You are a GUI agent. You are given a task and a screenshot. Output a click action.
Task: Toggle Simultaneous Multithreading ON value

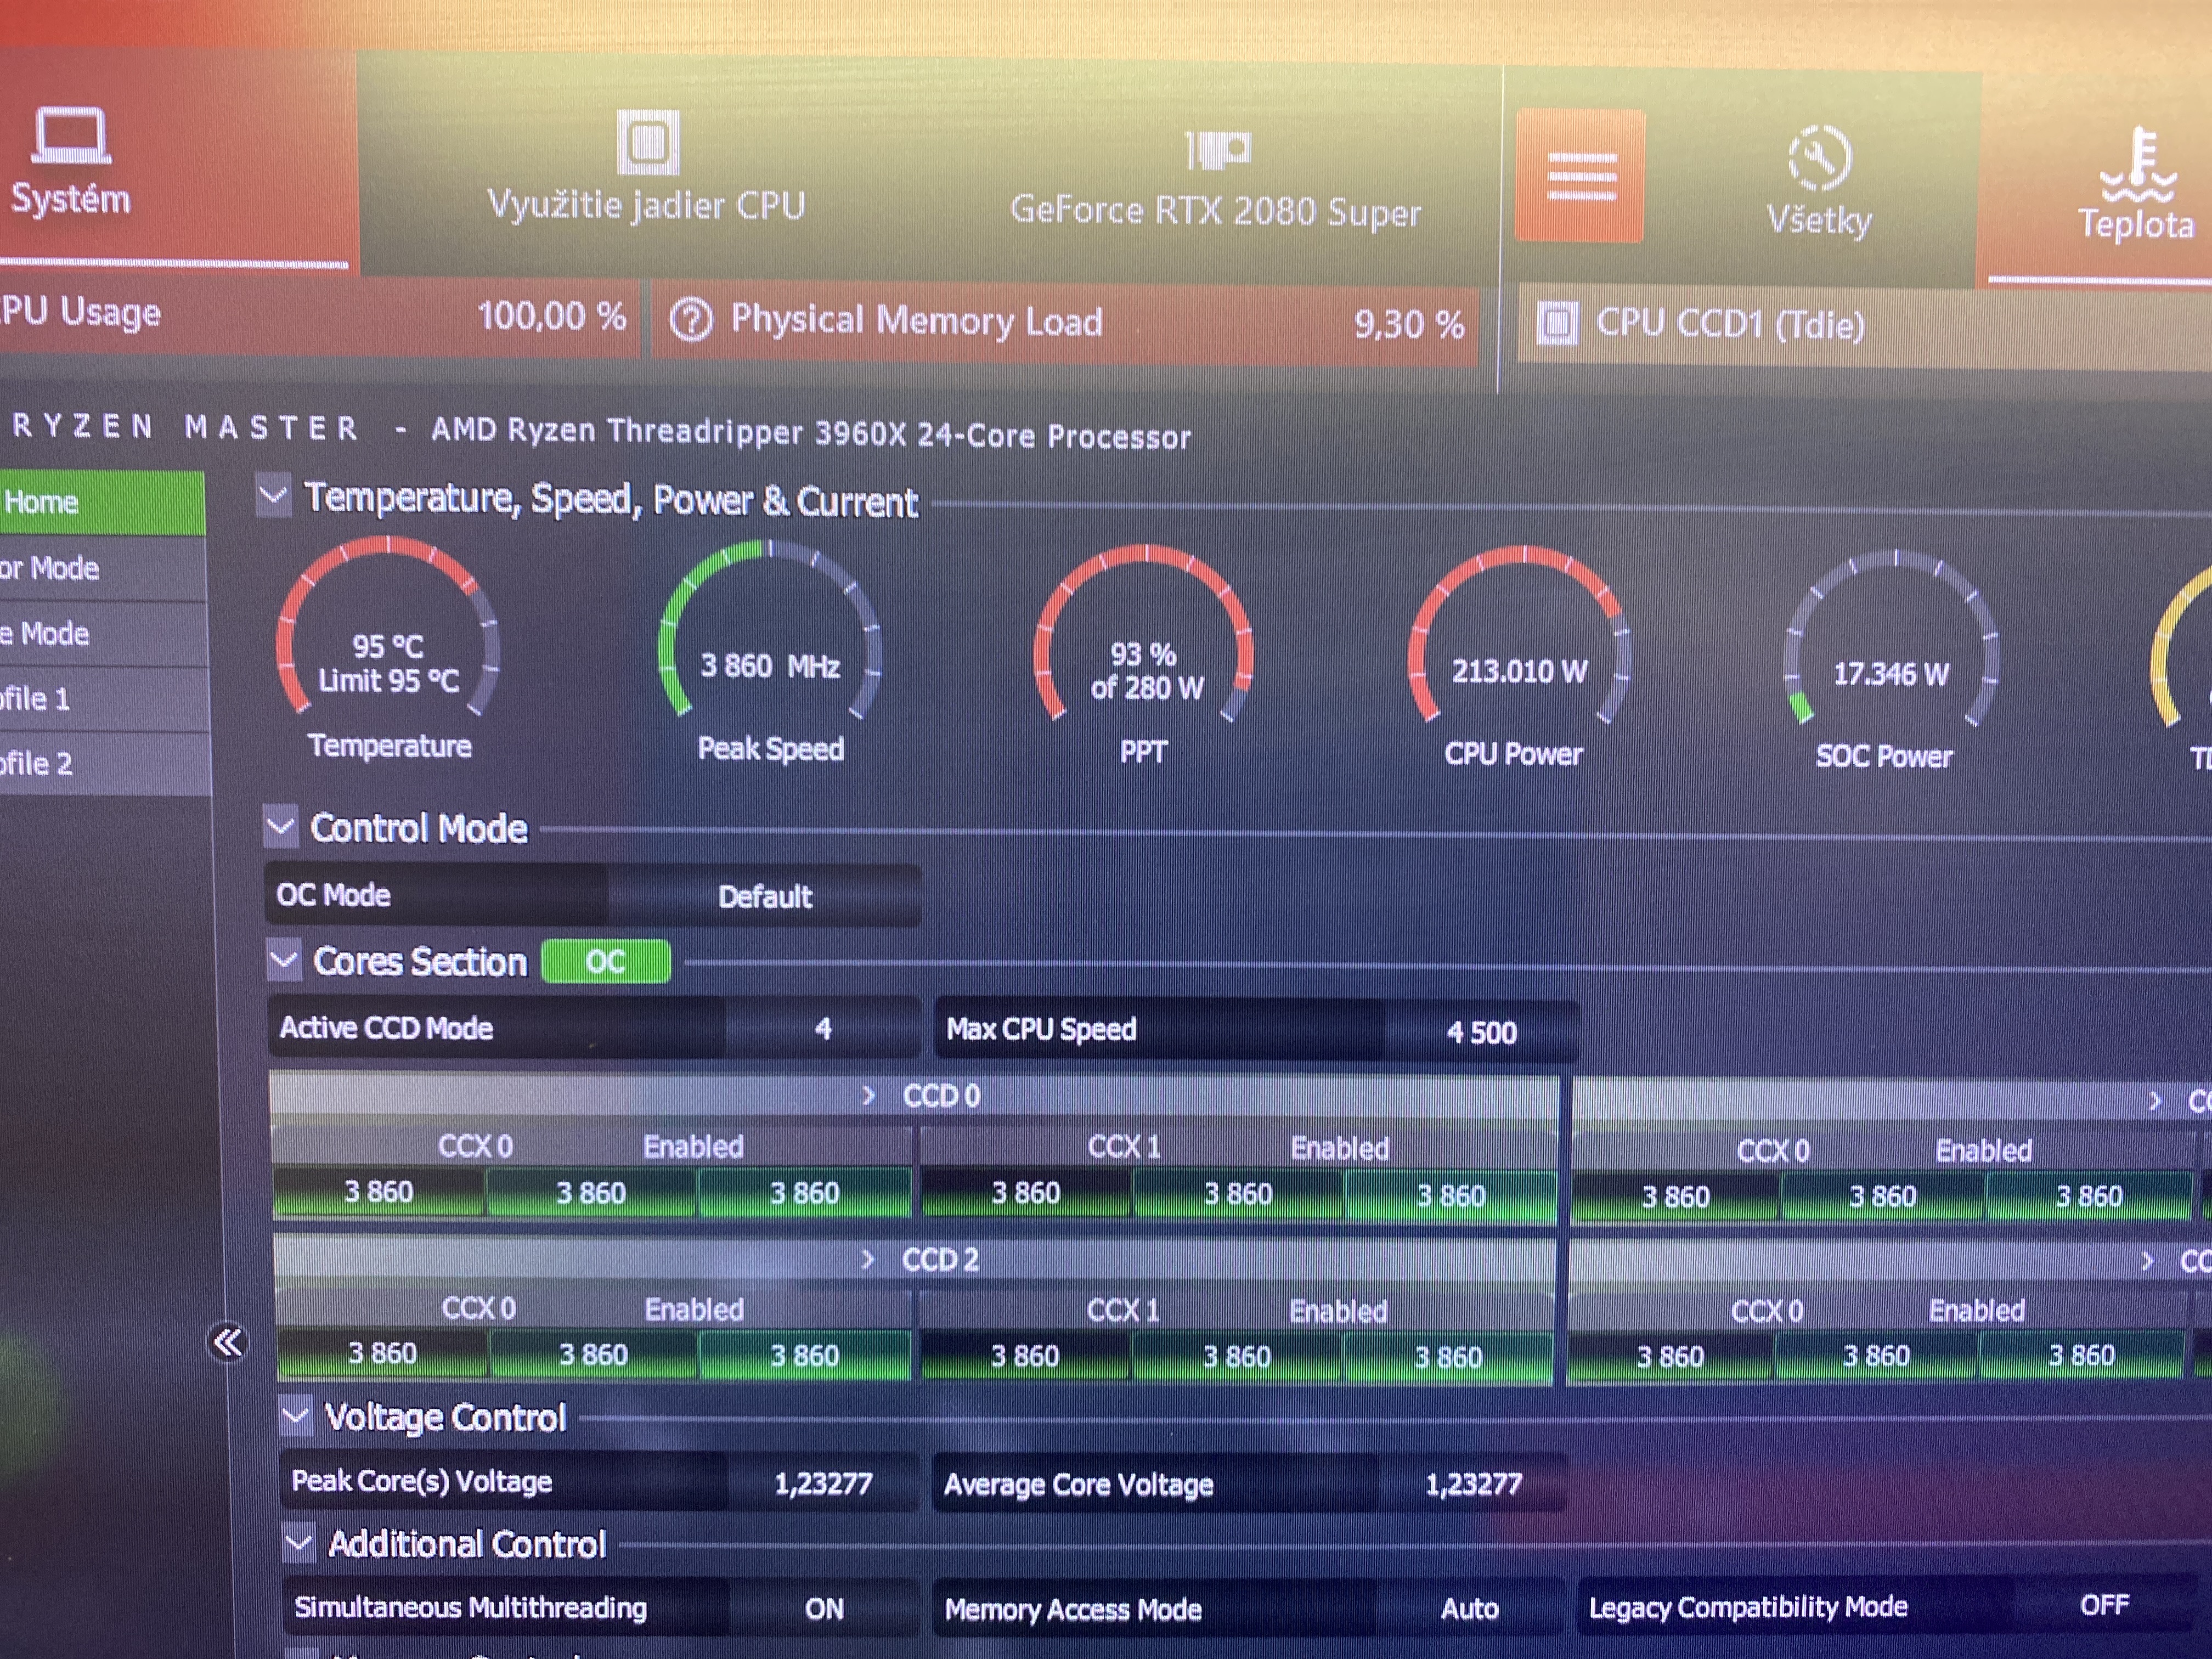coord(824,1608)
